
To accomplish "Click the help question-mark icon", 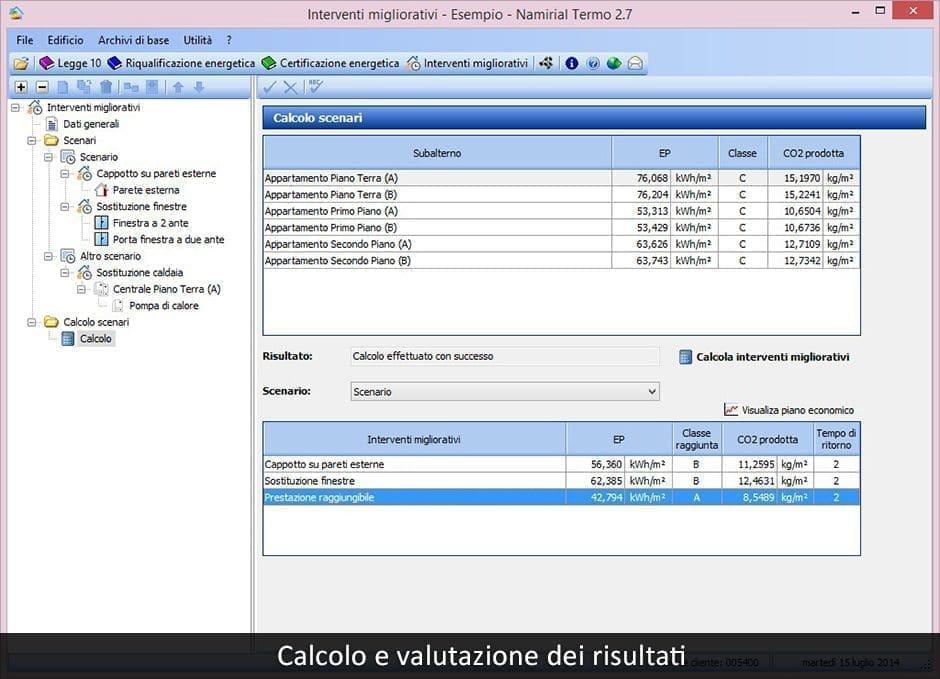I will [593, 61].
